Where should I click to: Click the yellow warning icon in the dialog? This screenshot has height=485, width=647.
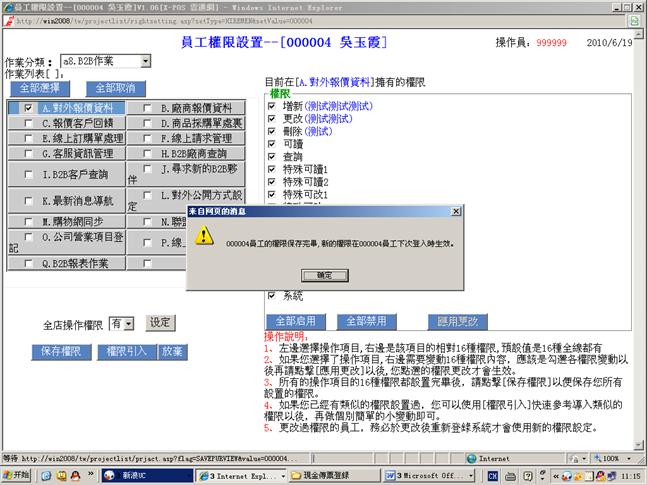(x=204, y=236)
